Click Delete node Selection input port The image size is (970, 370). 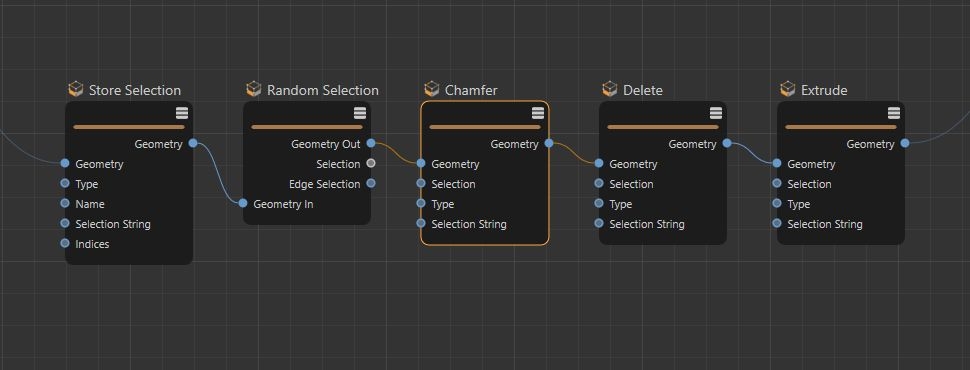point(599,183)
